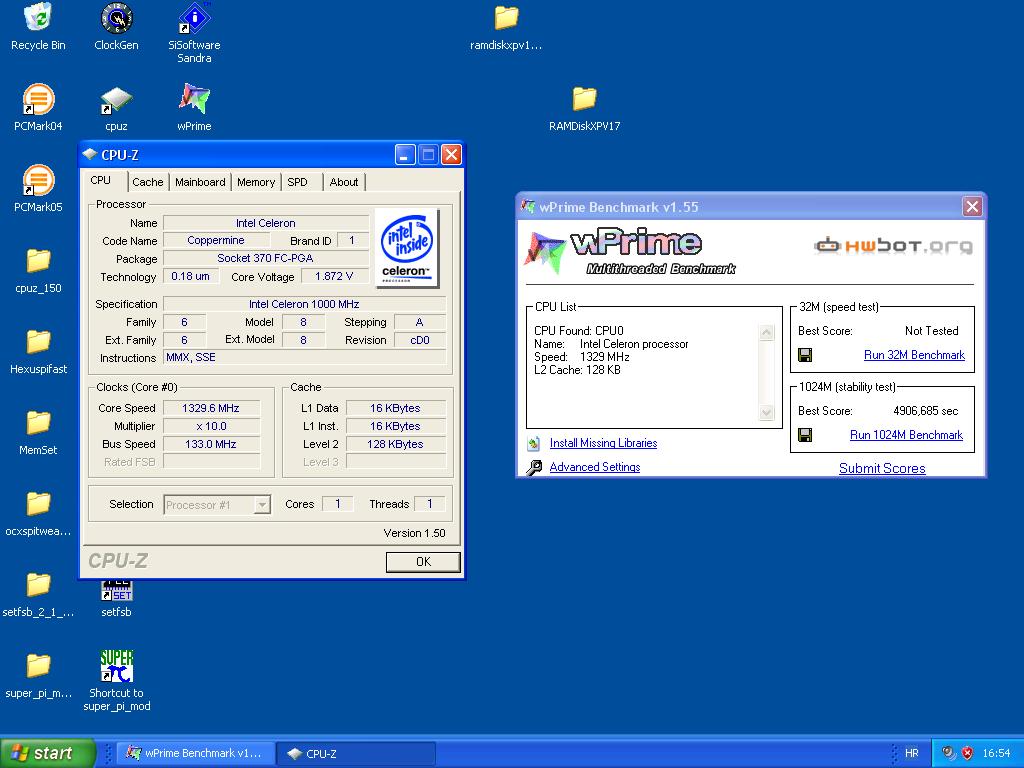The height and width of the screenshot is (768, 1024).
Task: Click the Core Speed value 1329.6 MHz
Action: coord(211,408)
